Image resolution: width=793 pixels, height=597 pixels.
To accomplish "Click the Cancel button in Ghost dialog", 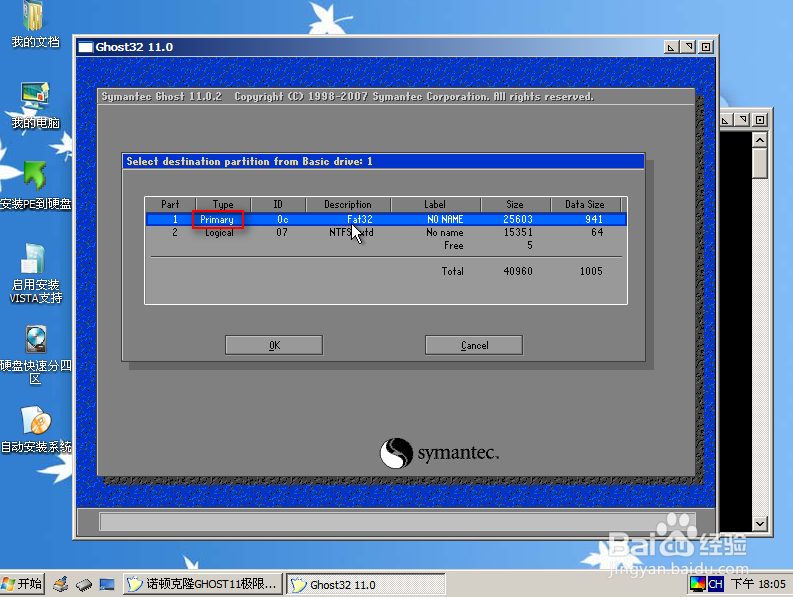I will click(474, 345).
